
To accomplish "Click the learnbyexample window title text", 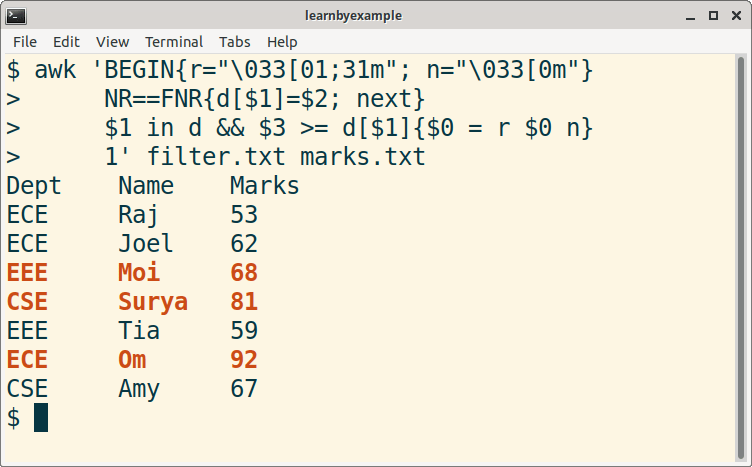I will tap(375, 15).
